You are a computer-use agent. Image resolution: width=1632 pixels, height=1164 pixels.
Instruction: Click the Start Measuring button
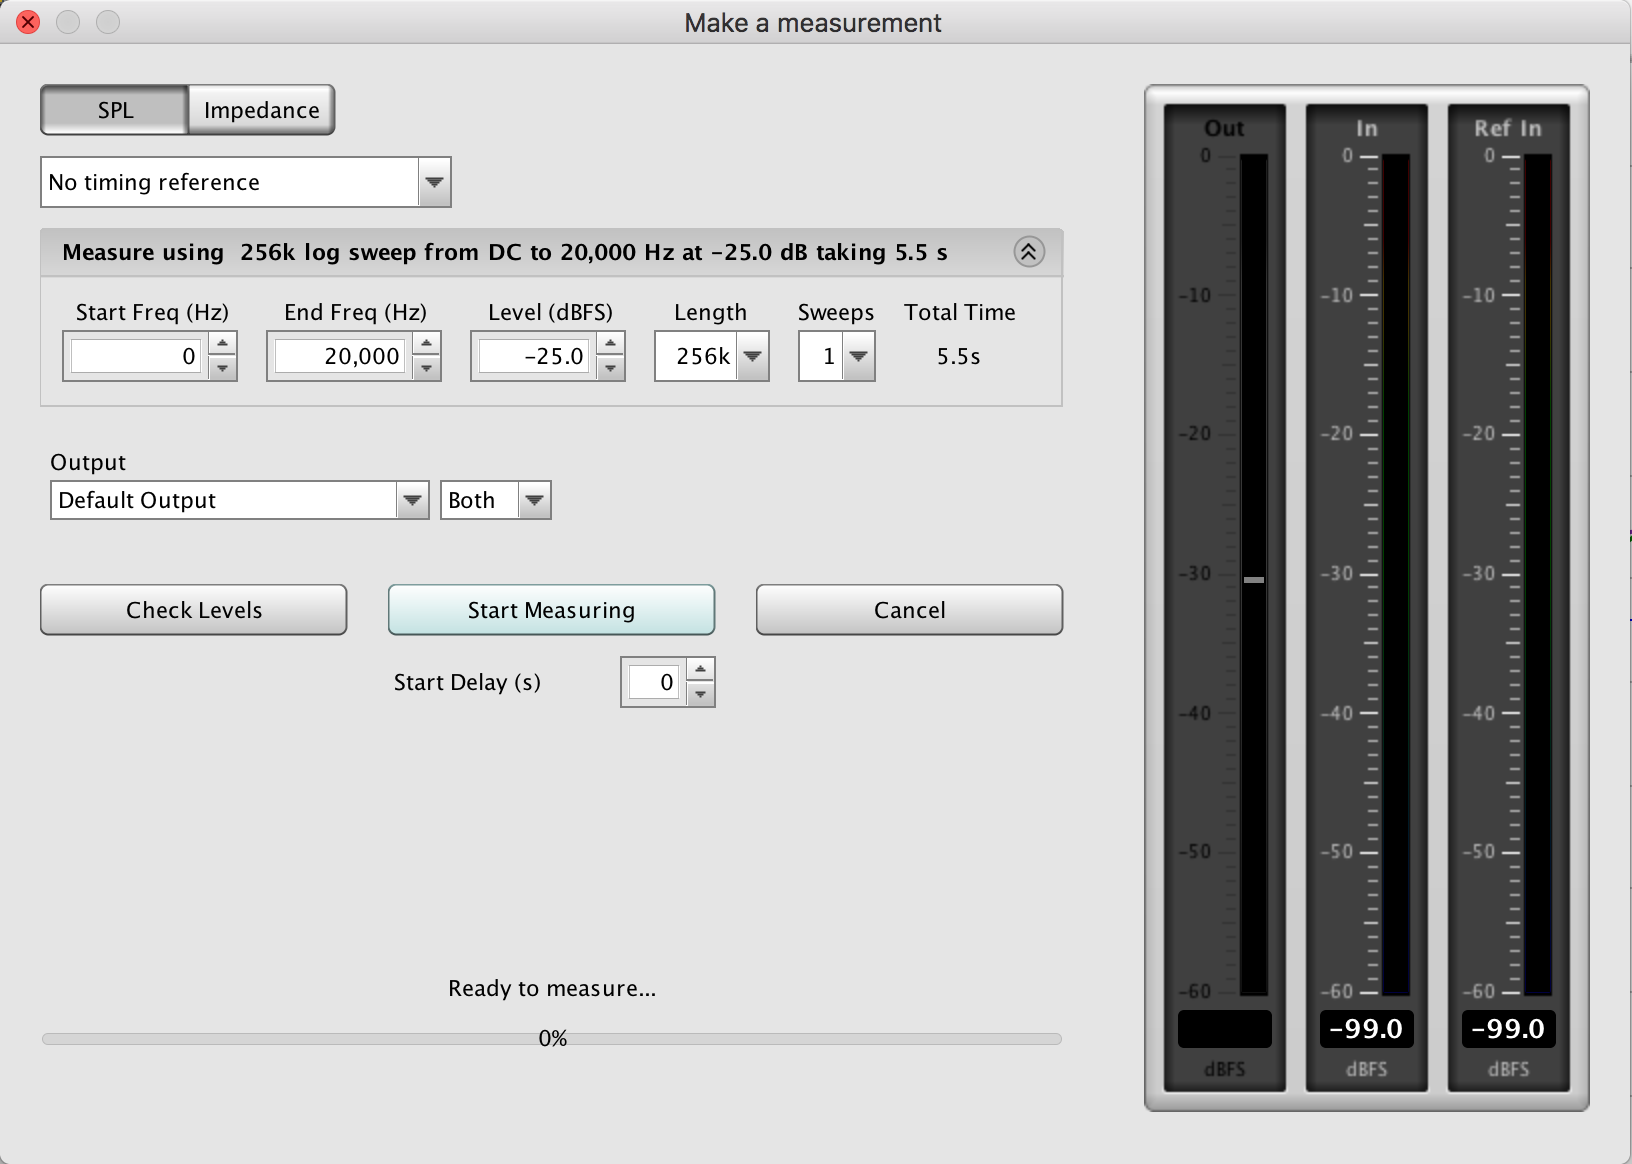tap(551, 610)
